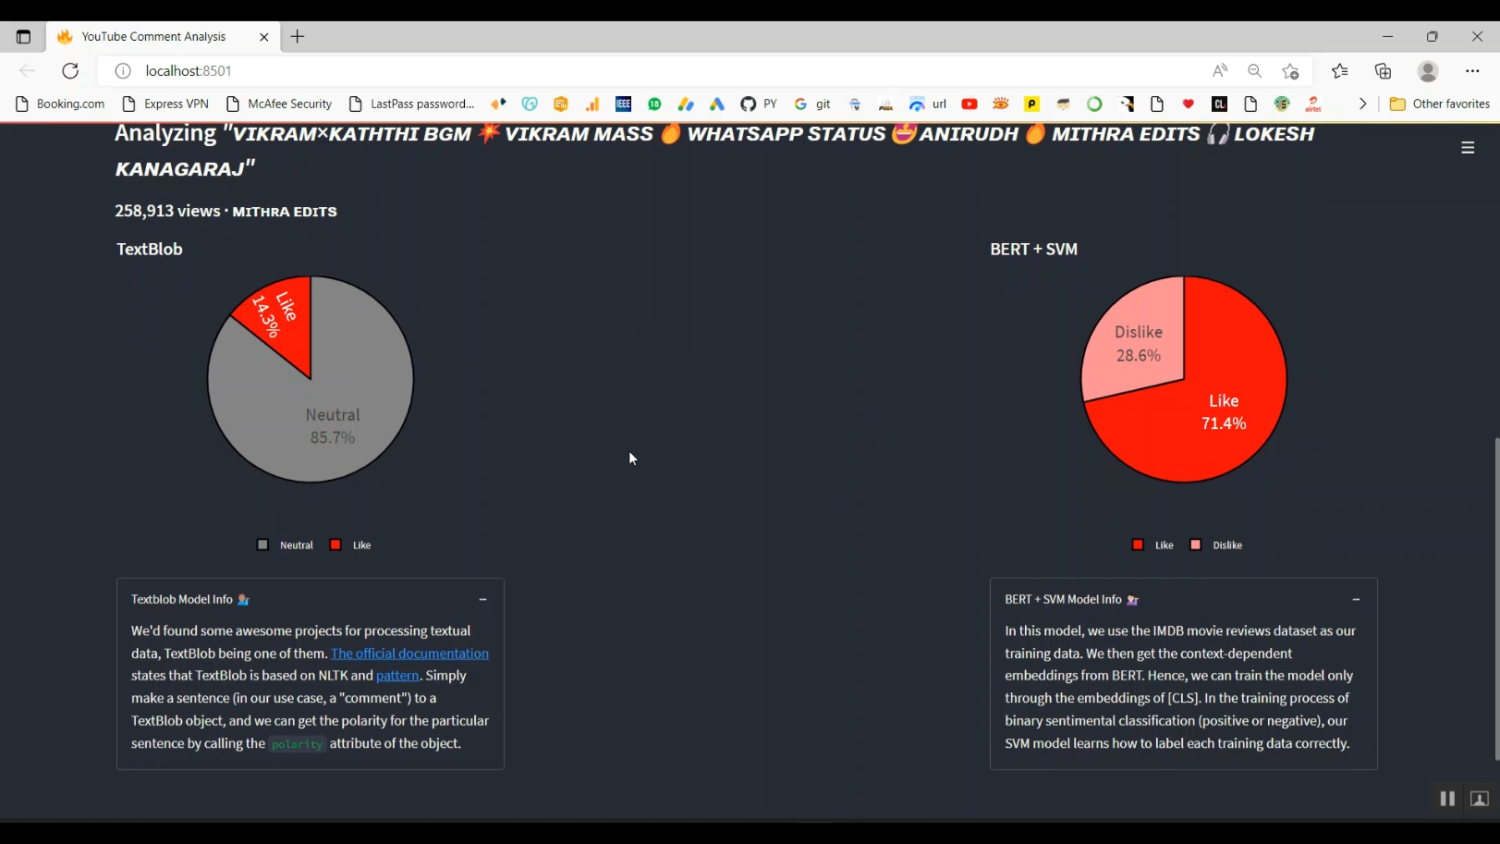Screen dimensions: 1500x844
Task: Click the '258,913 views' text
Action: pyautogui.click(x=167, y=211)
